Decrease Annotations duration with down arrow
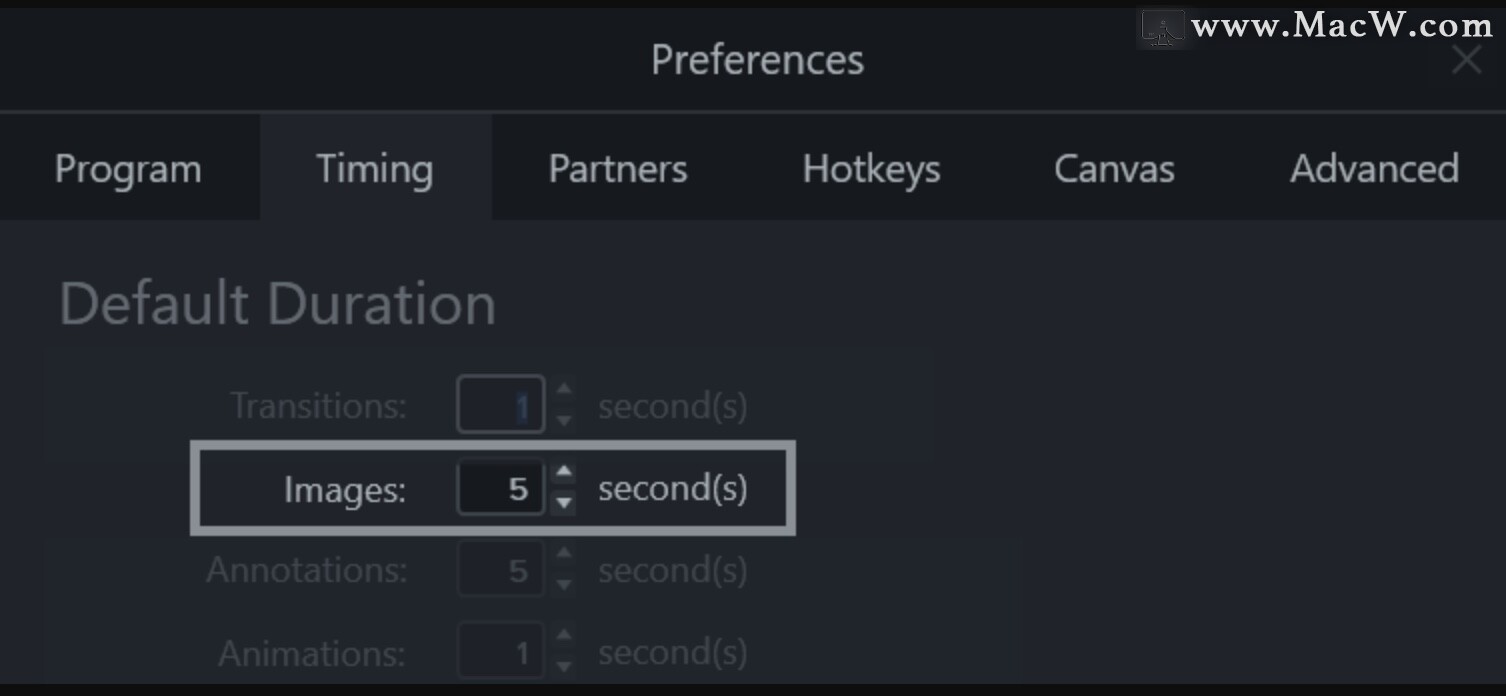Screen dimensions: 1506x696 click(564, 584)
